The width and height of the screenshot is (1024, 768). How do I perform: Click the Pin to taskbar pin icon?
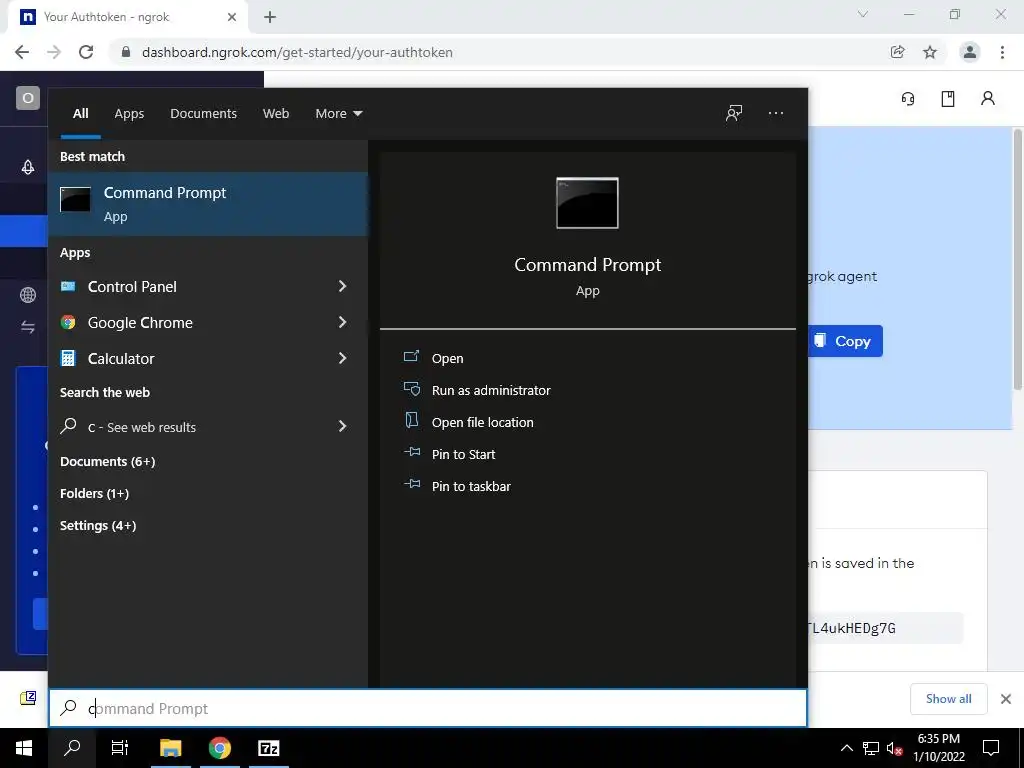pos(411,484)
